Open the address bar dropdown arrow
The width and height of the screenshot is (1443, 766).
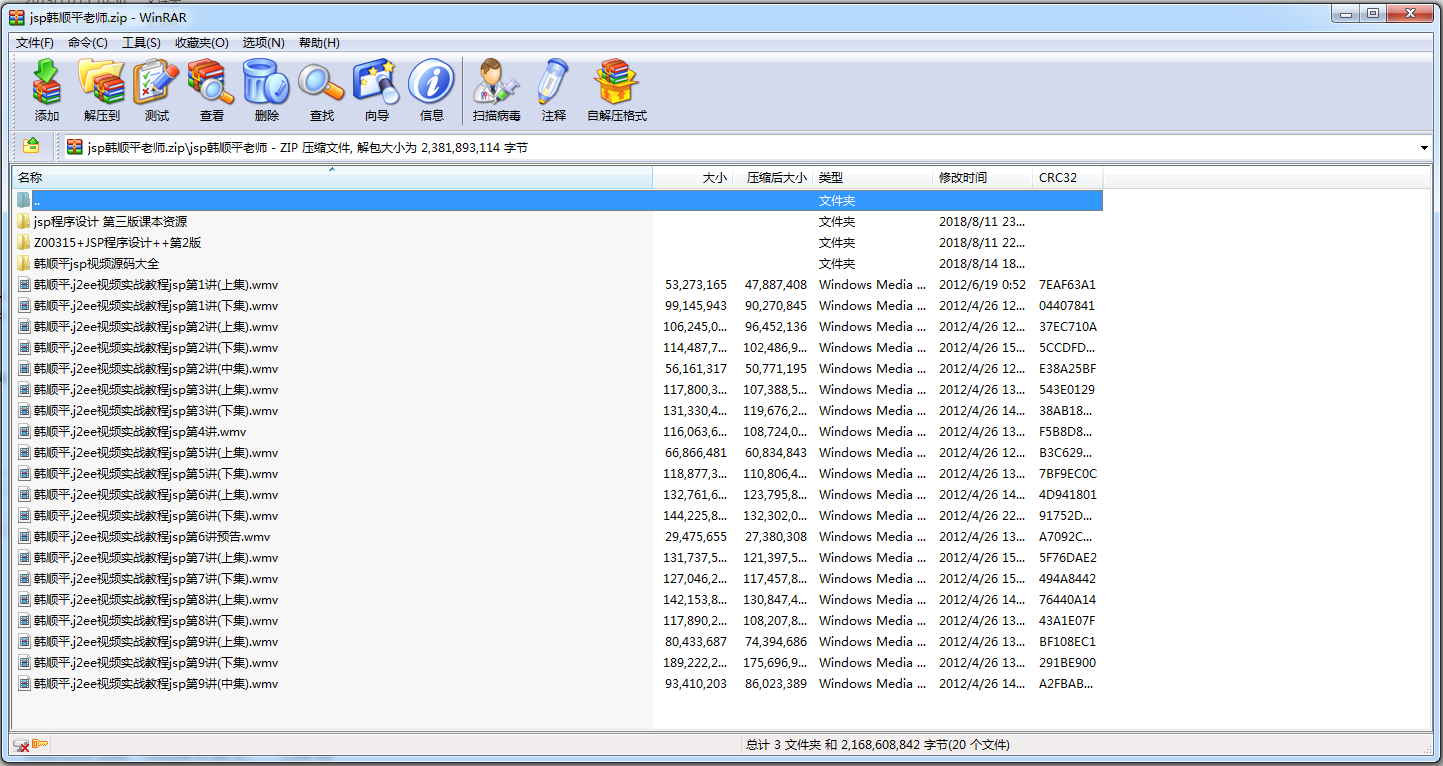pos(1424,148)
